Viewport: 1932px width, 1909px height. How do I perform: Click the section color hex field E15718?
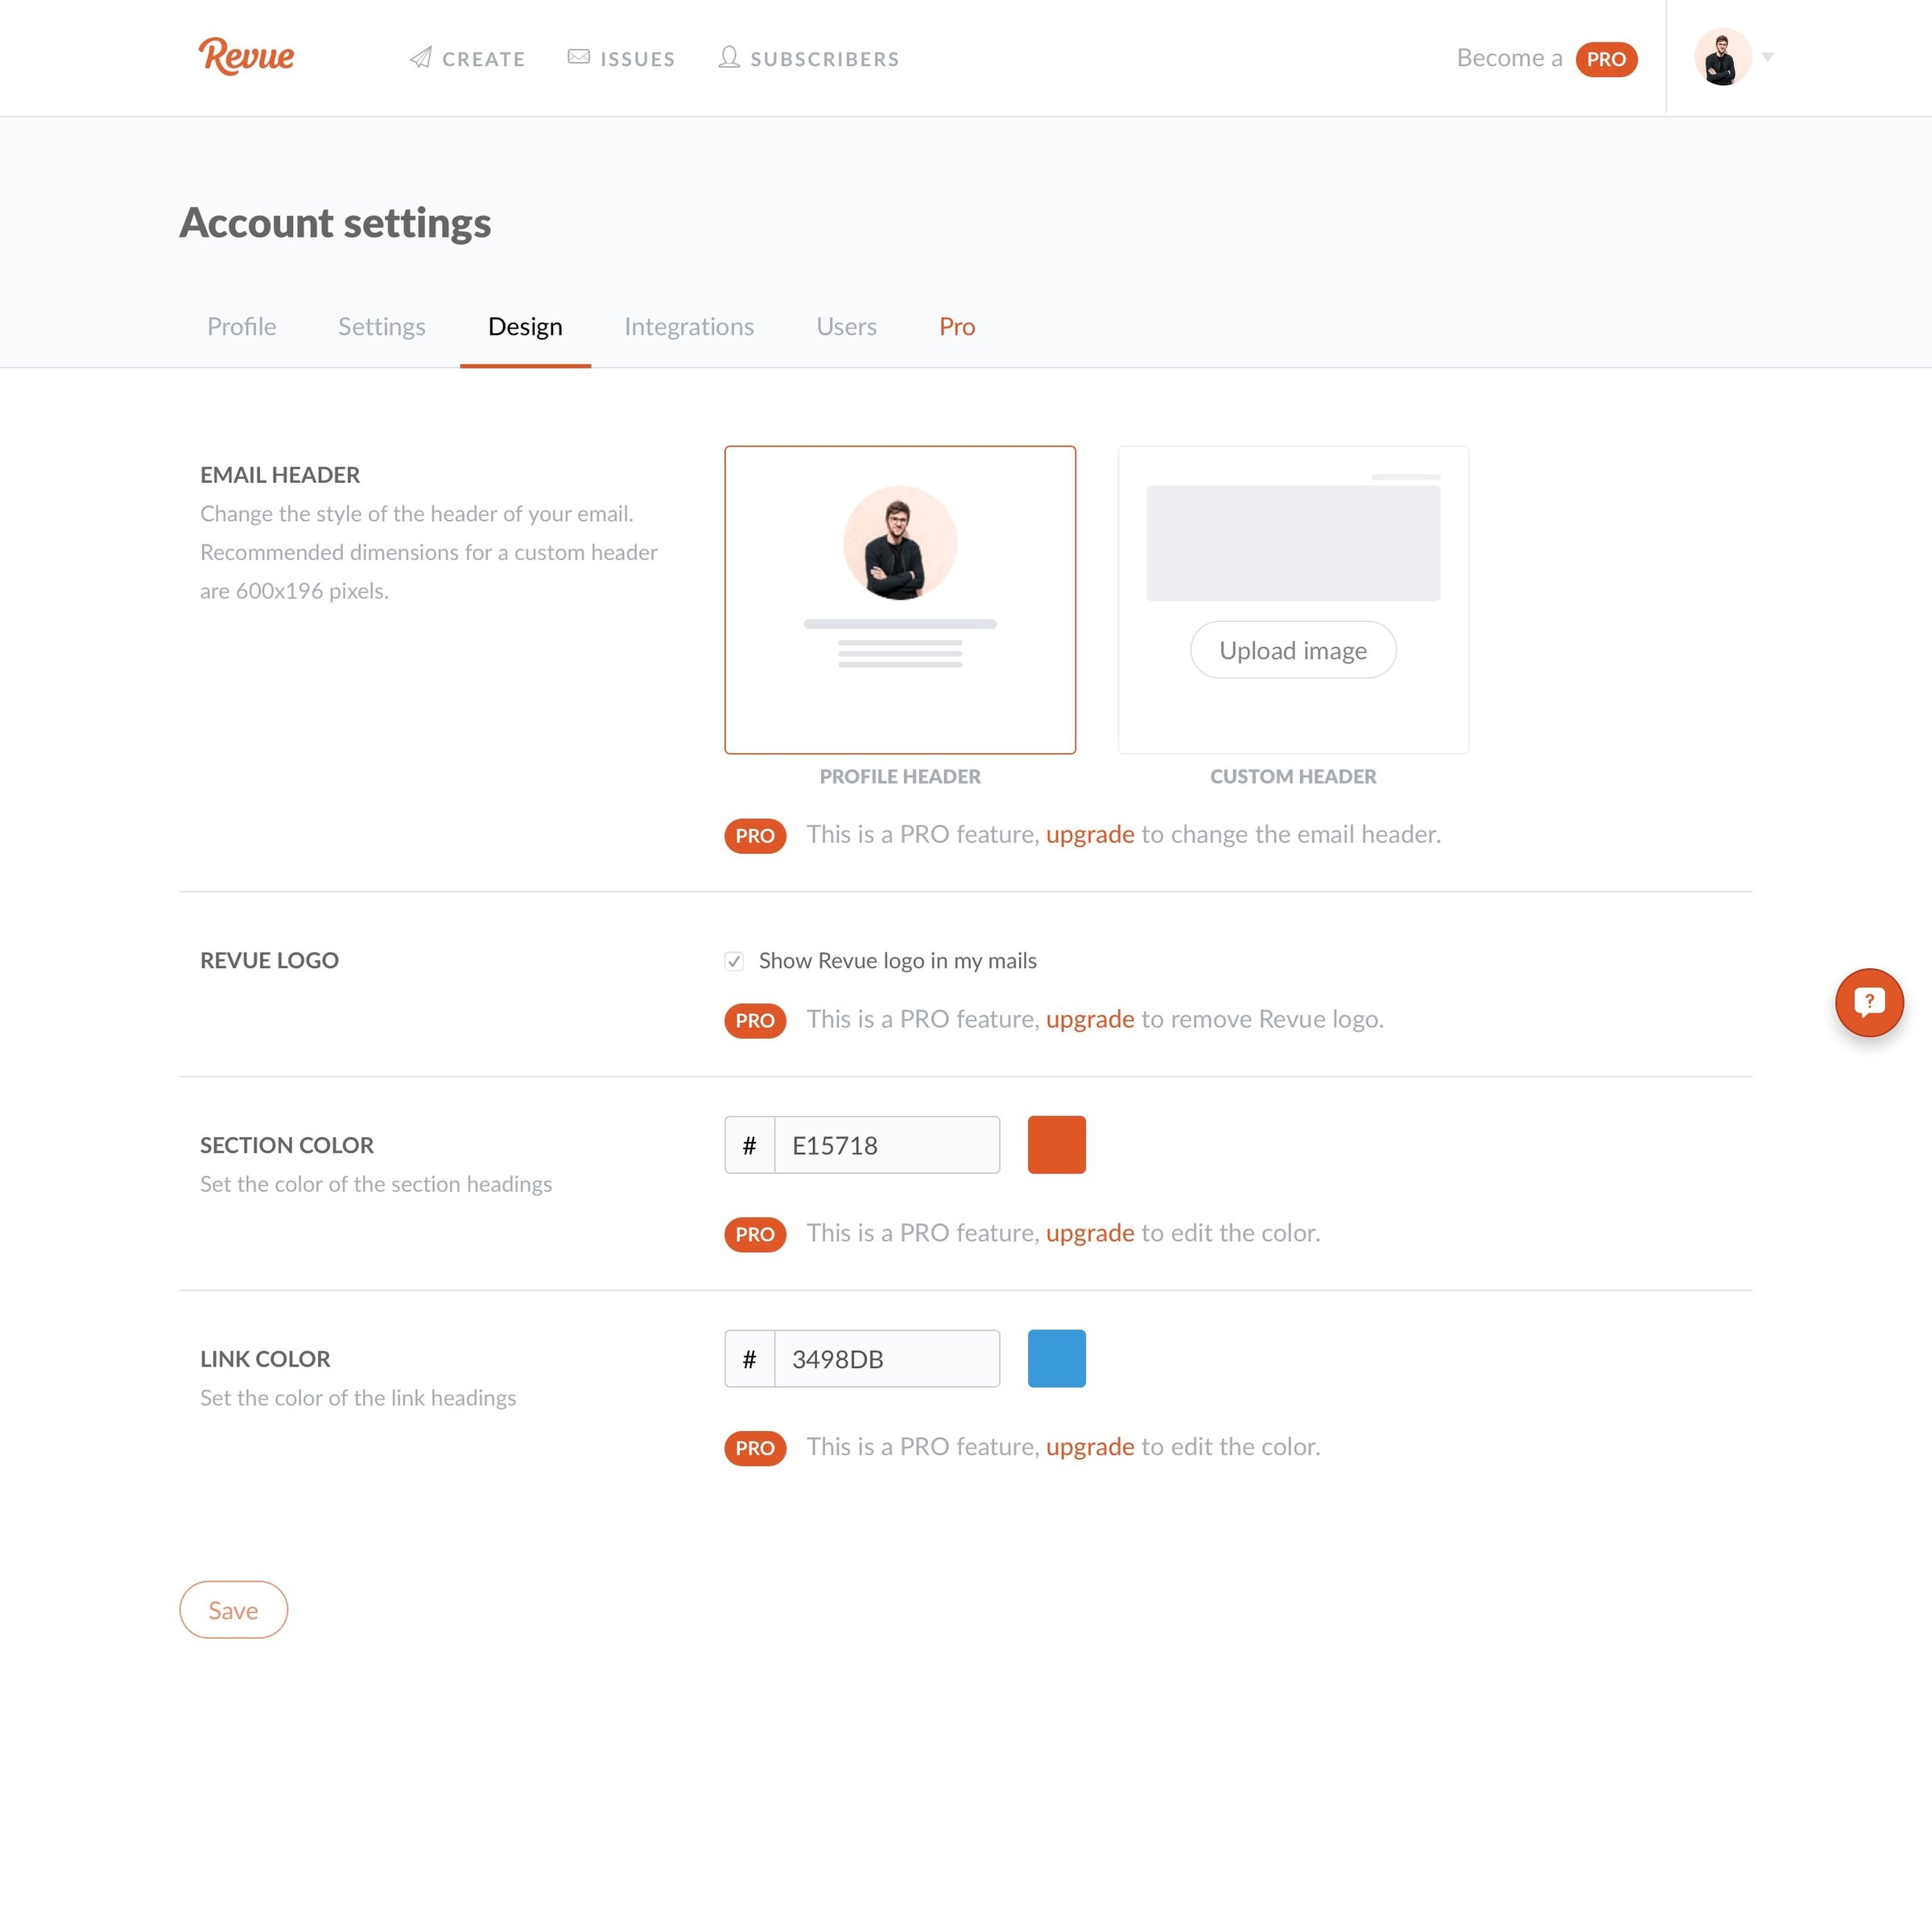887,1145
